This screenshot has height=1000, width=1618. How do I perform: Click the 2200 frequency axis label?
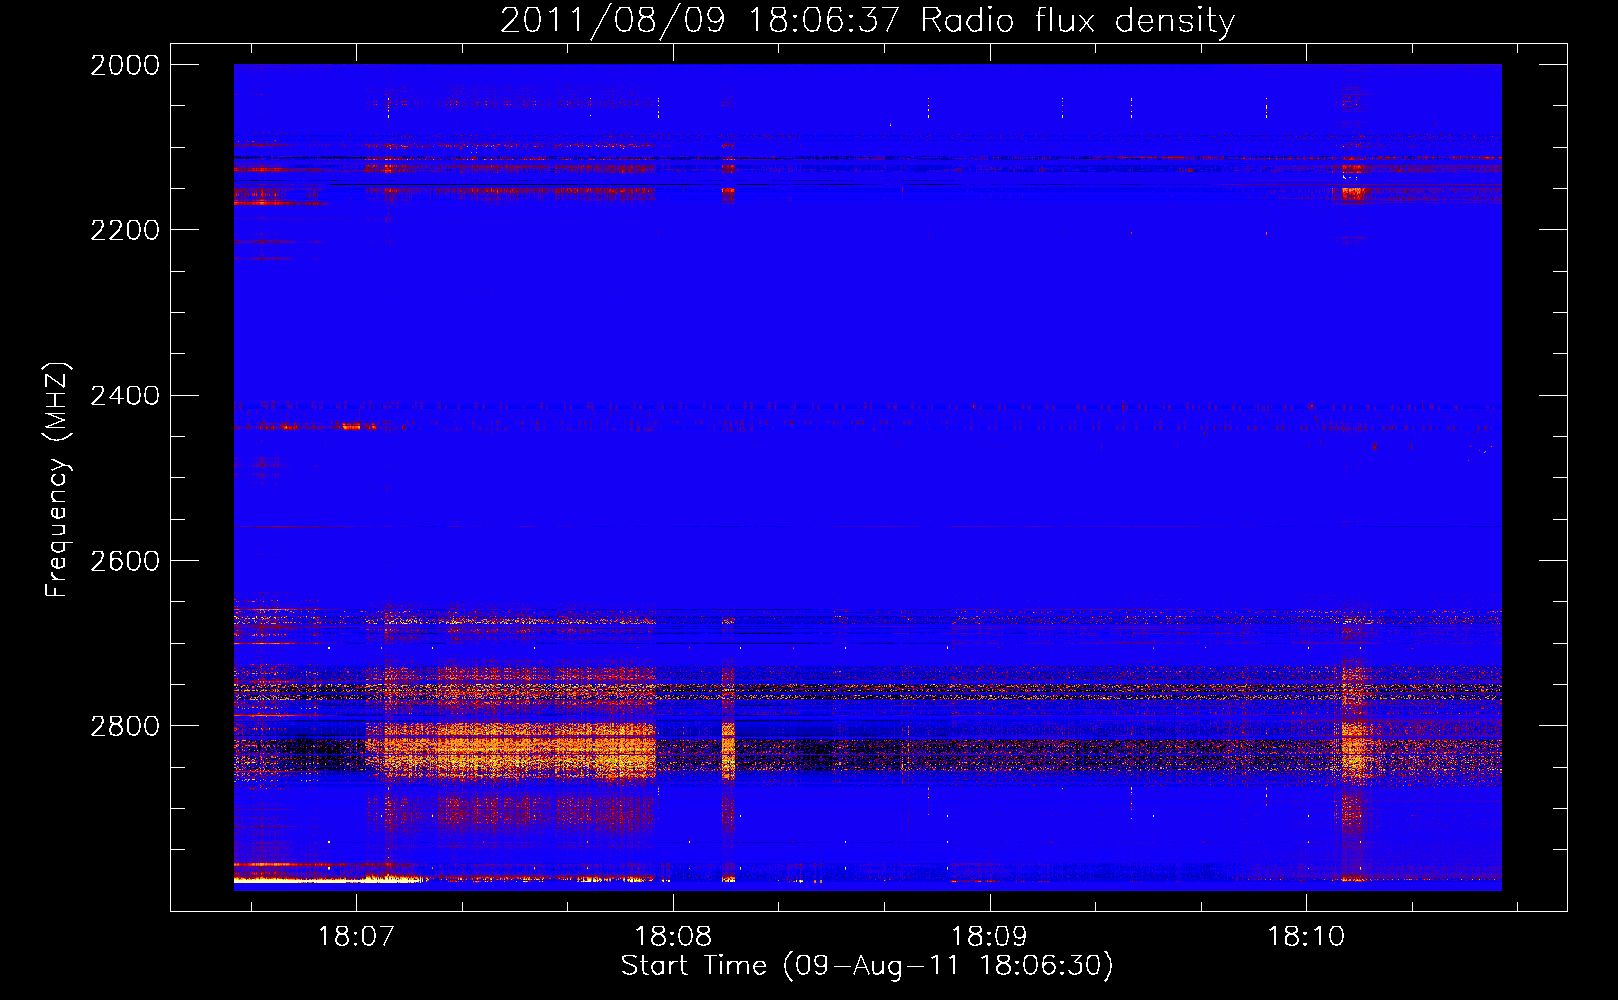click(x=125, y=230)
